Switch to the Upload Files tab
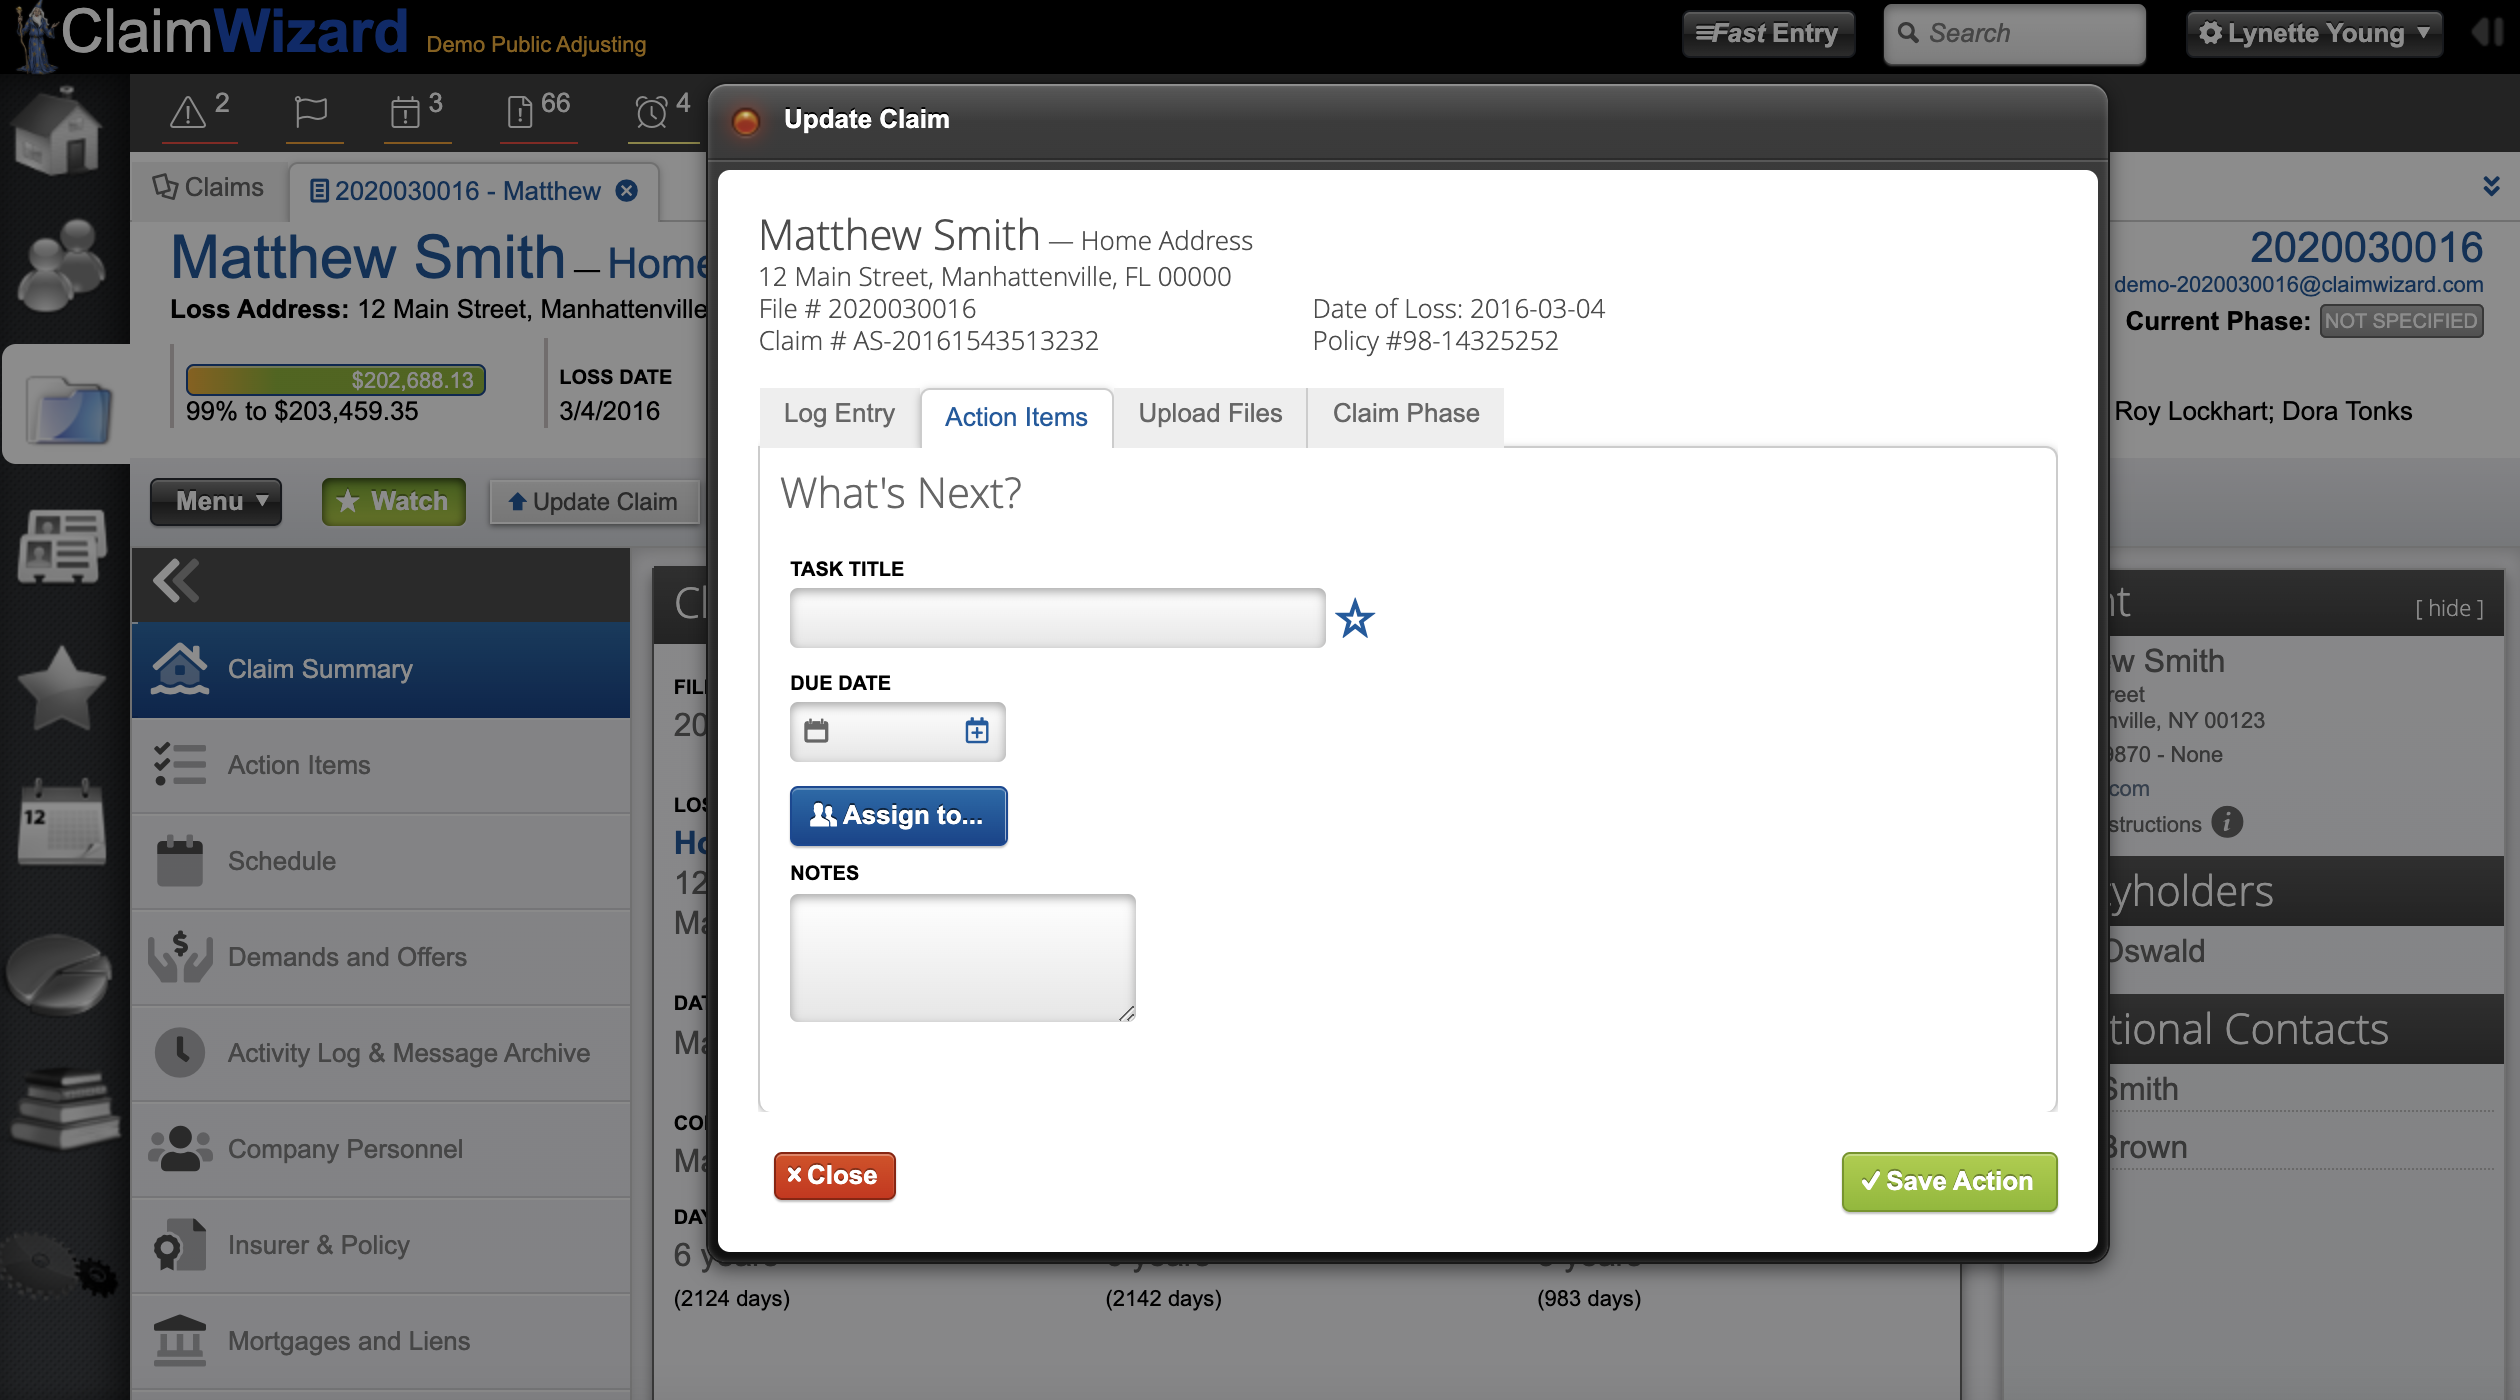2520x1400 pixels. (1210, 414)
